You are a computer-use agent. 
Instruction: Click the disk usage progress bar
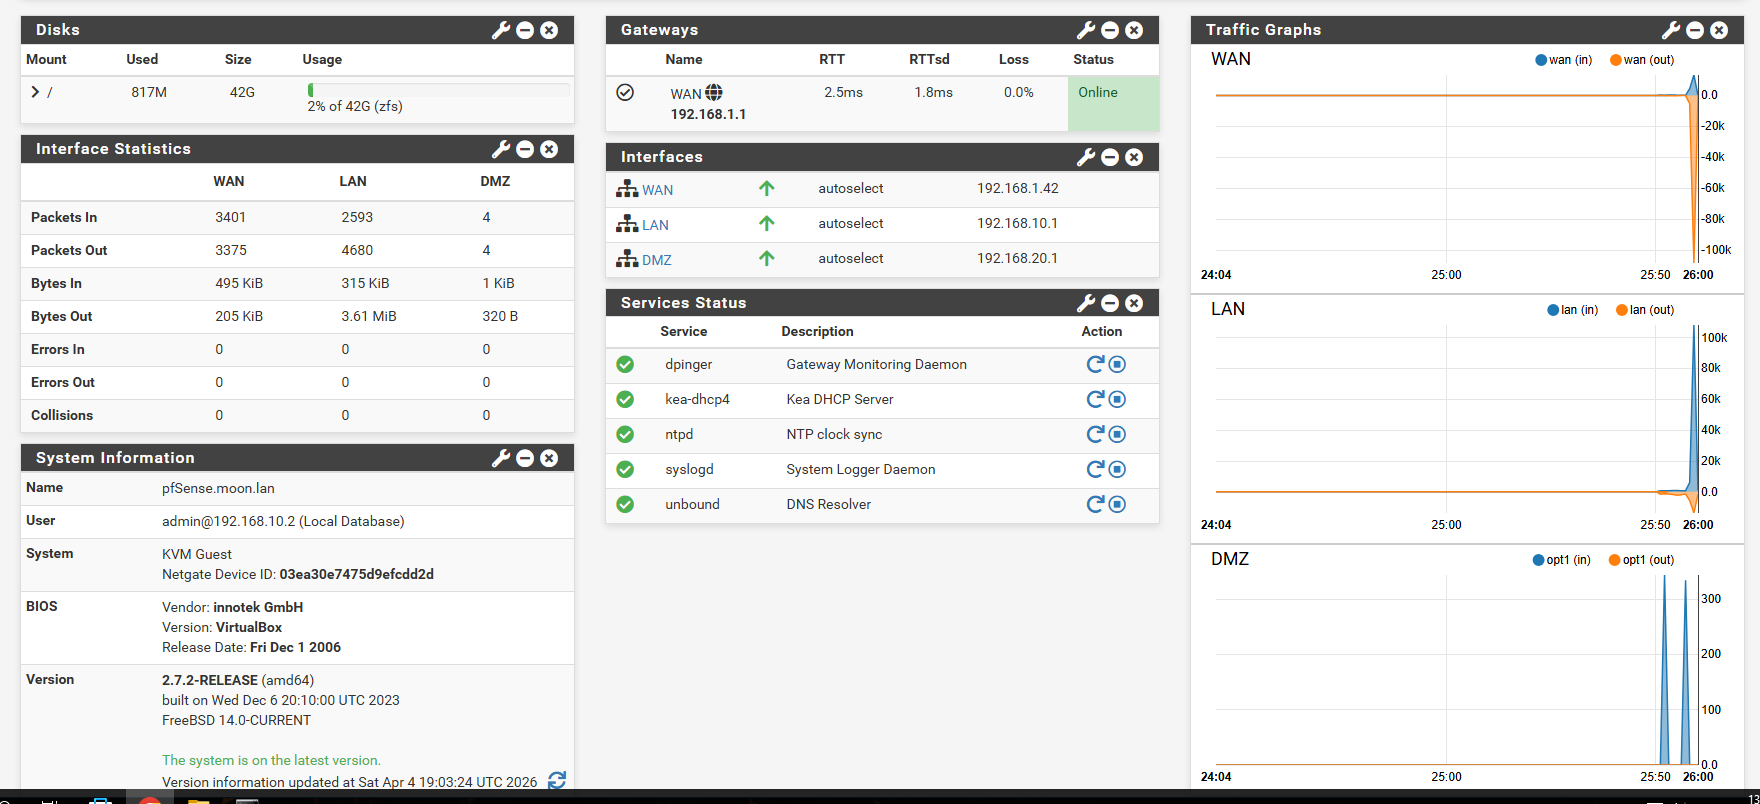tap(438, 90)
